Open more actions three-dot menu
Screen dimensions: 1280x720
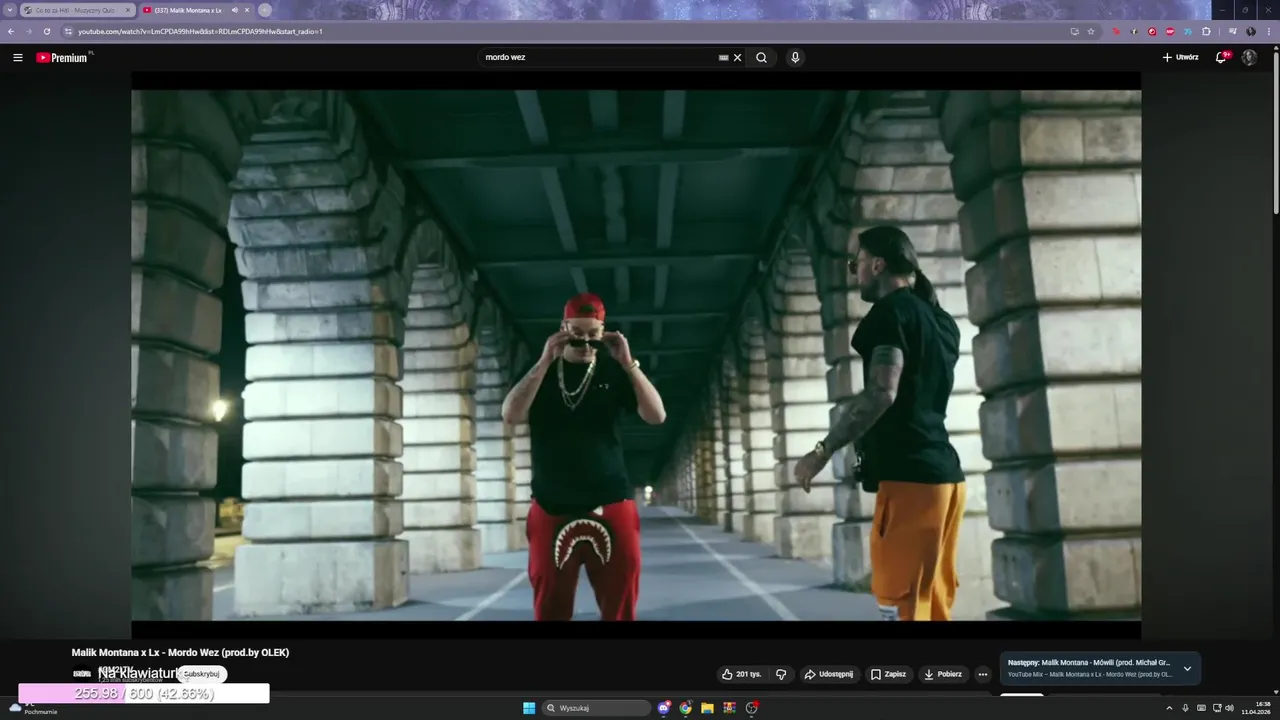(x=982, y=674)
